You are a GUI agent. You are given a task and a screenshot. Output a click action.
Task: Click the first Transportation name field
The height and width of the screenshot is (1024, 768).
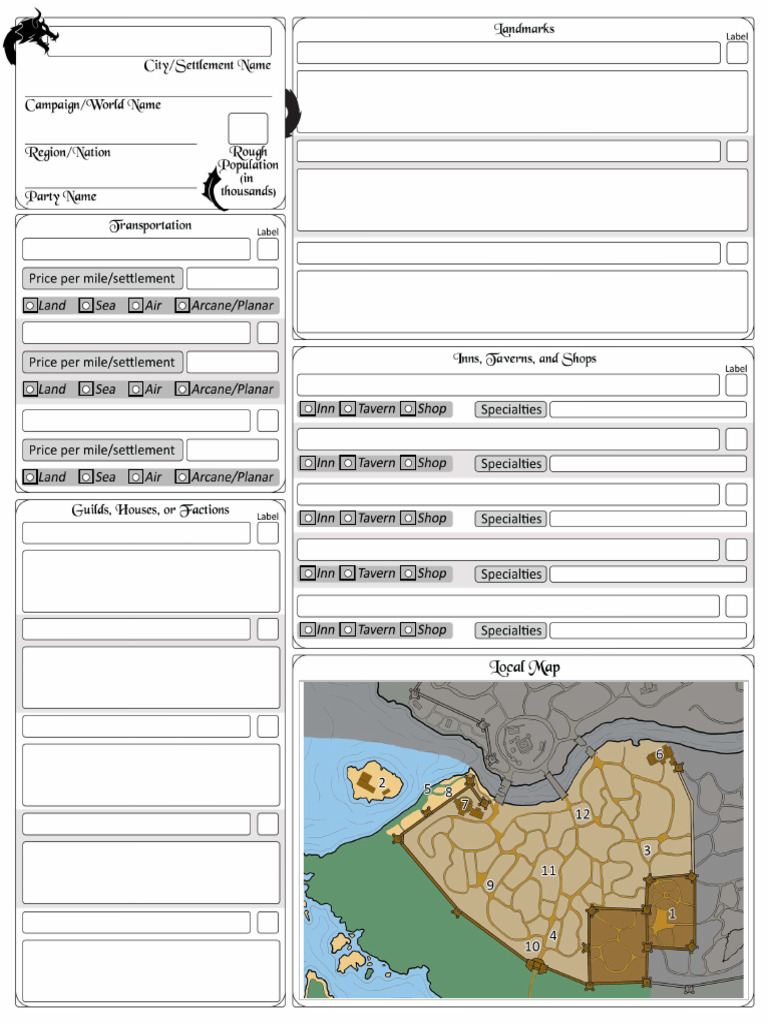(x=136, y=249)
